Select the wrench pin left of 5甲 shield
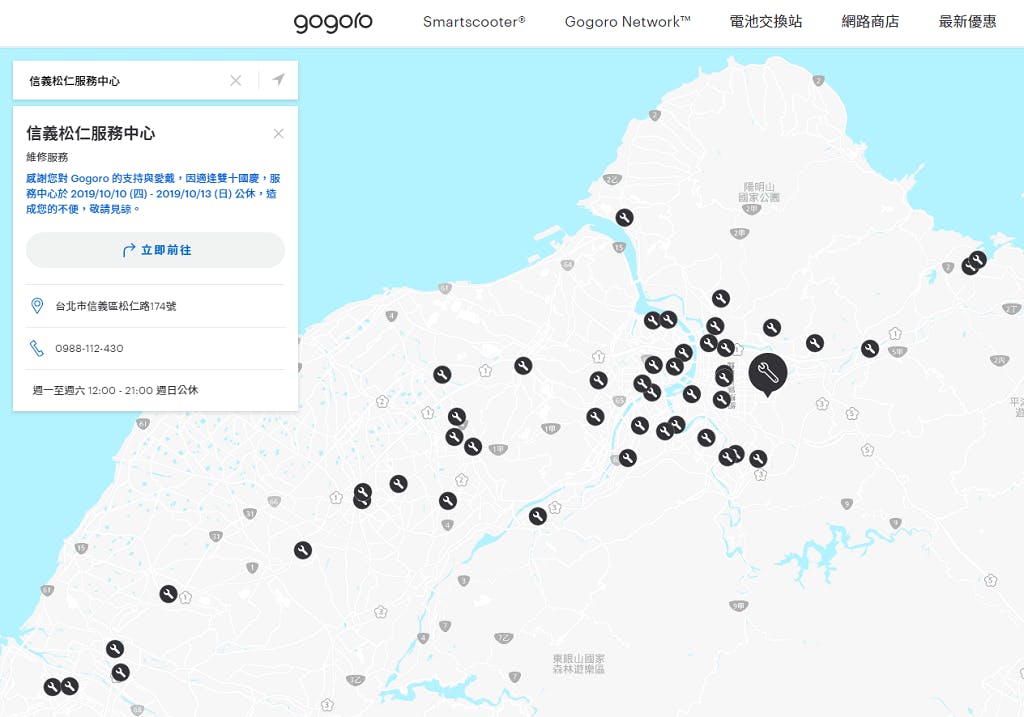 click(x=869, y=349)
